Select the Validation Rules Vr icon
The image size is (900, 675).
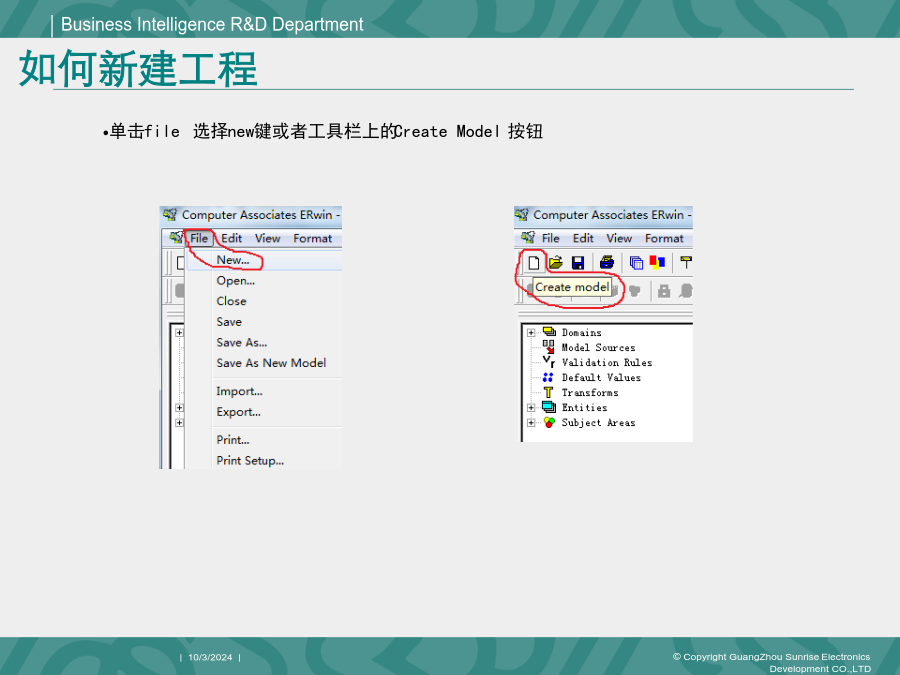549,362
